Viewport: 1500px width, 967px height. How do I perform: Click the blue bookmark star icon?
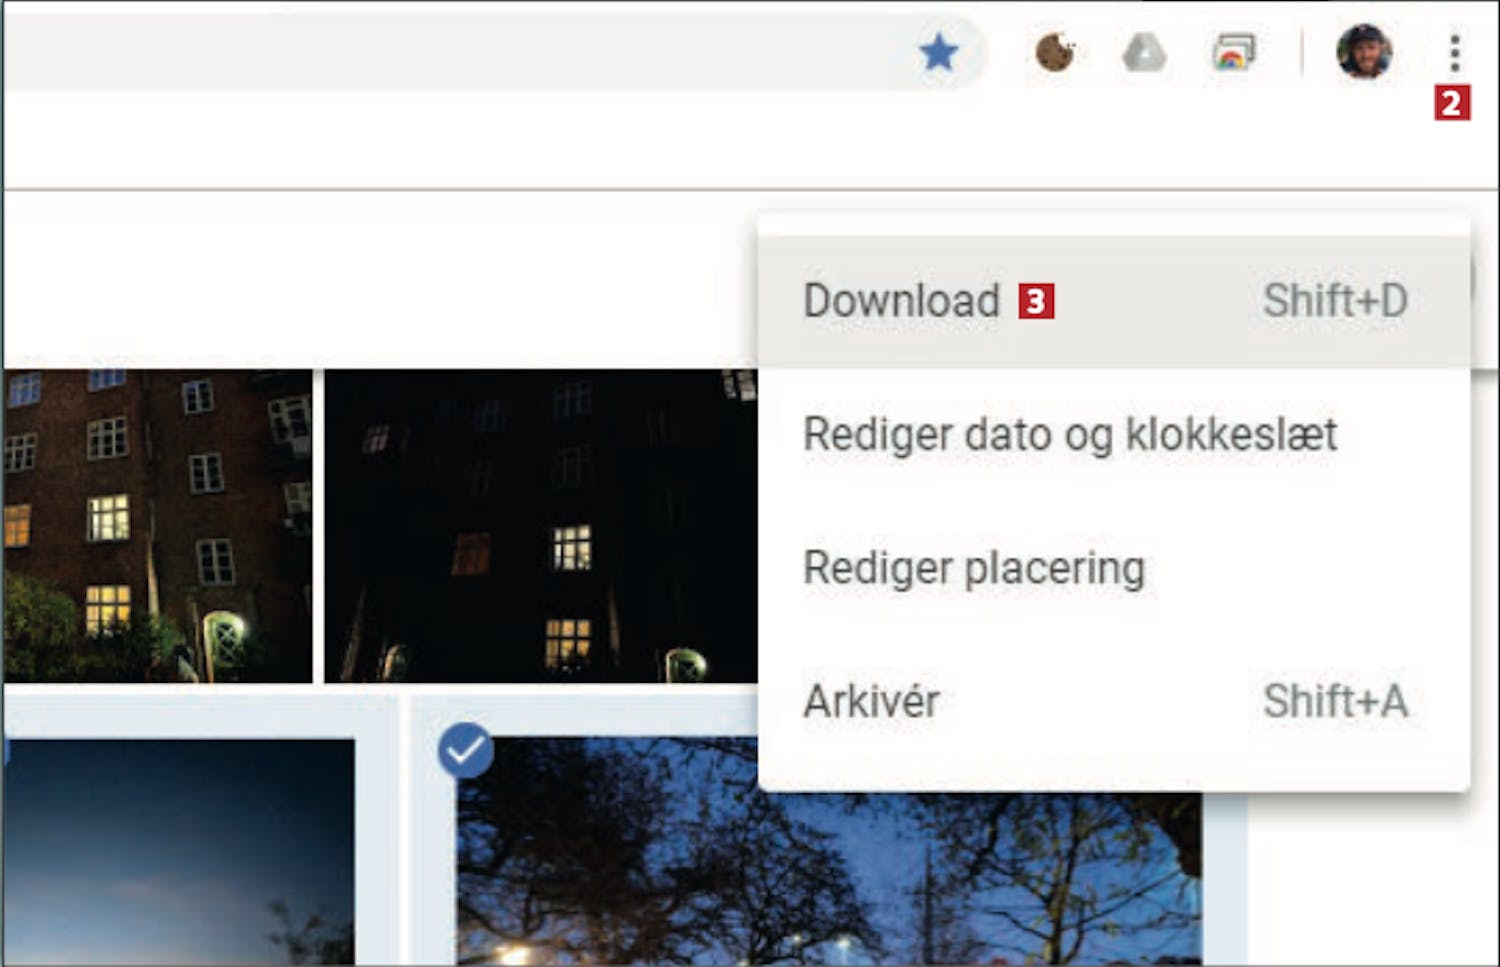click(x=938, y=51)
